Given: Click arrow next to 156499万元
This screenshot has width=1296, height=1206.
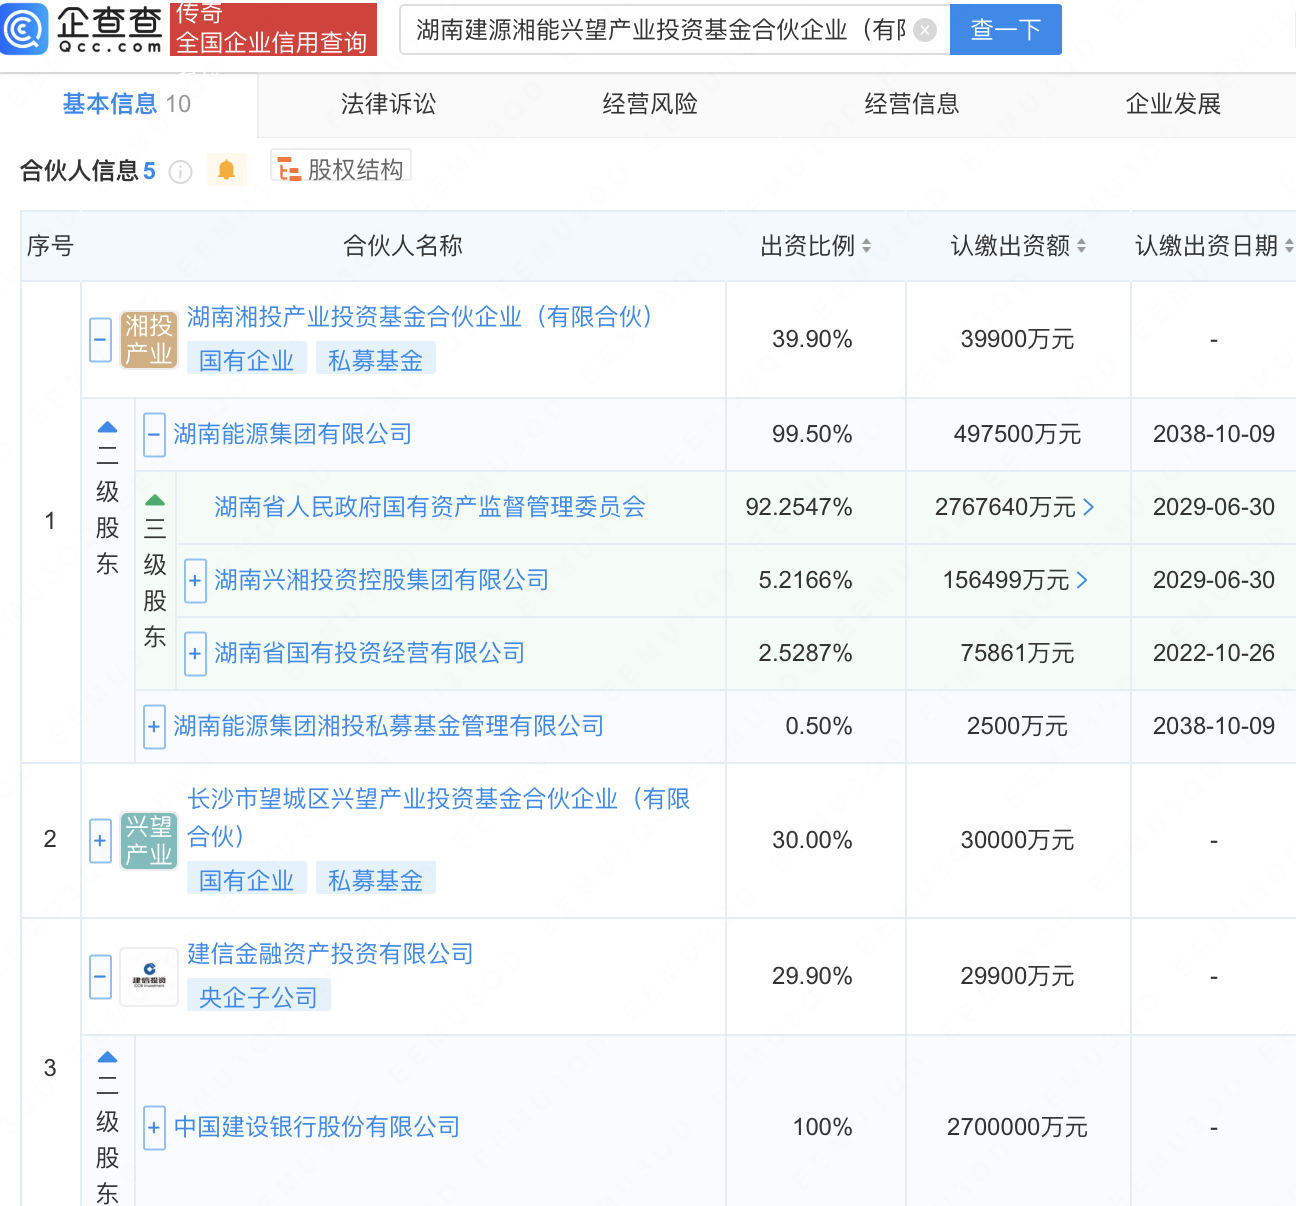Looking at the screenshot, I should click(1082, 581).
